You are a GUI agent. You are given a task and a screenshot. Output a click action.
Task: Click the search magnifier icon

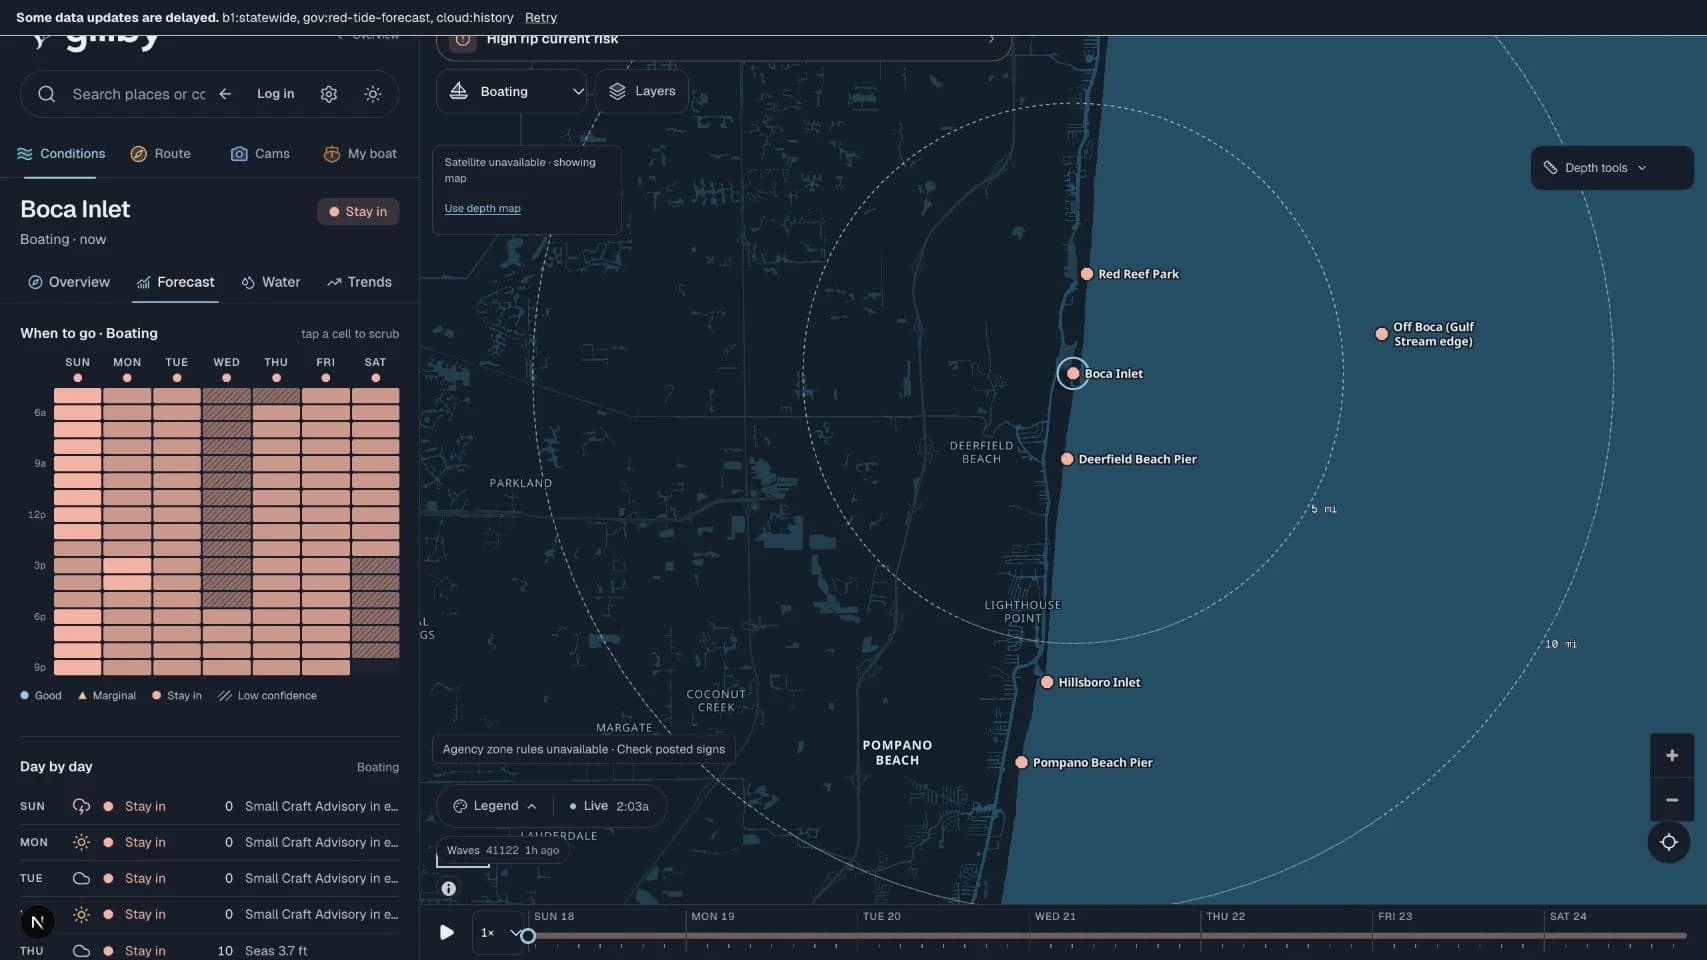[x=46, y=94]
